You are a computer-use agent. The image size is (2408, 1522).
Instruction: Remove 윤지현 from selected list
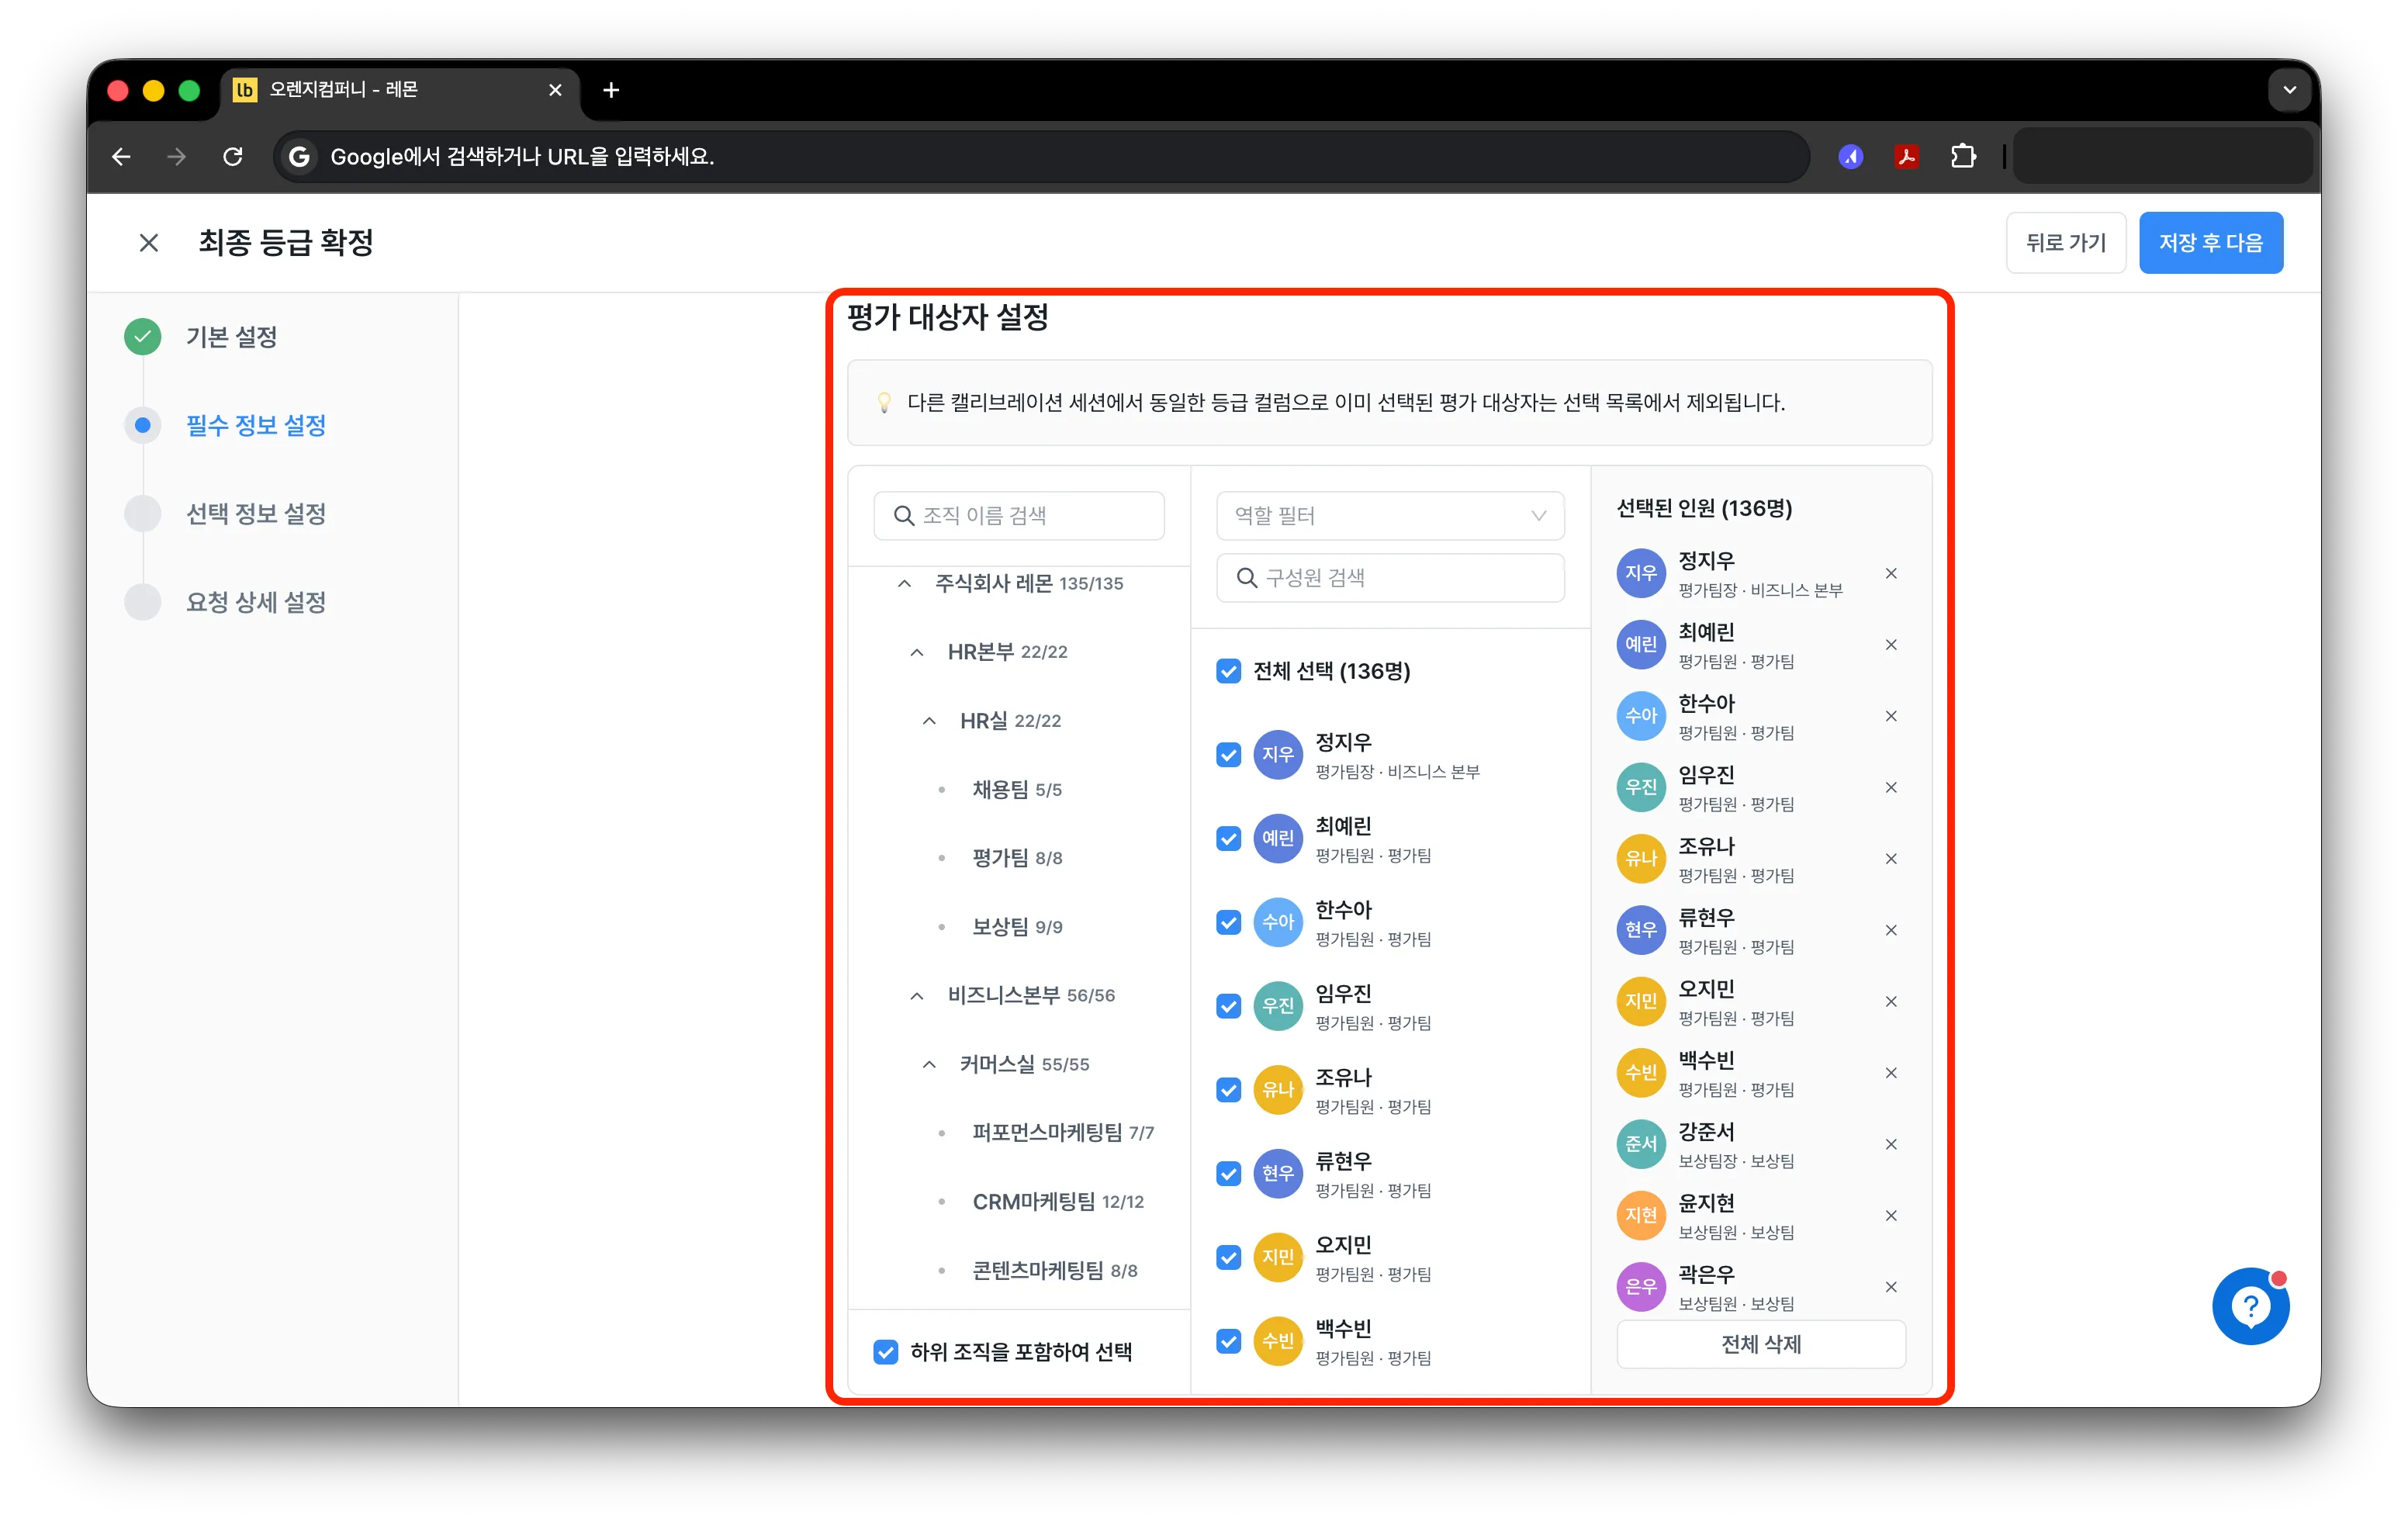pos(1891,1216)
